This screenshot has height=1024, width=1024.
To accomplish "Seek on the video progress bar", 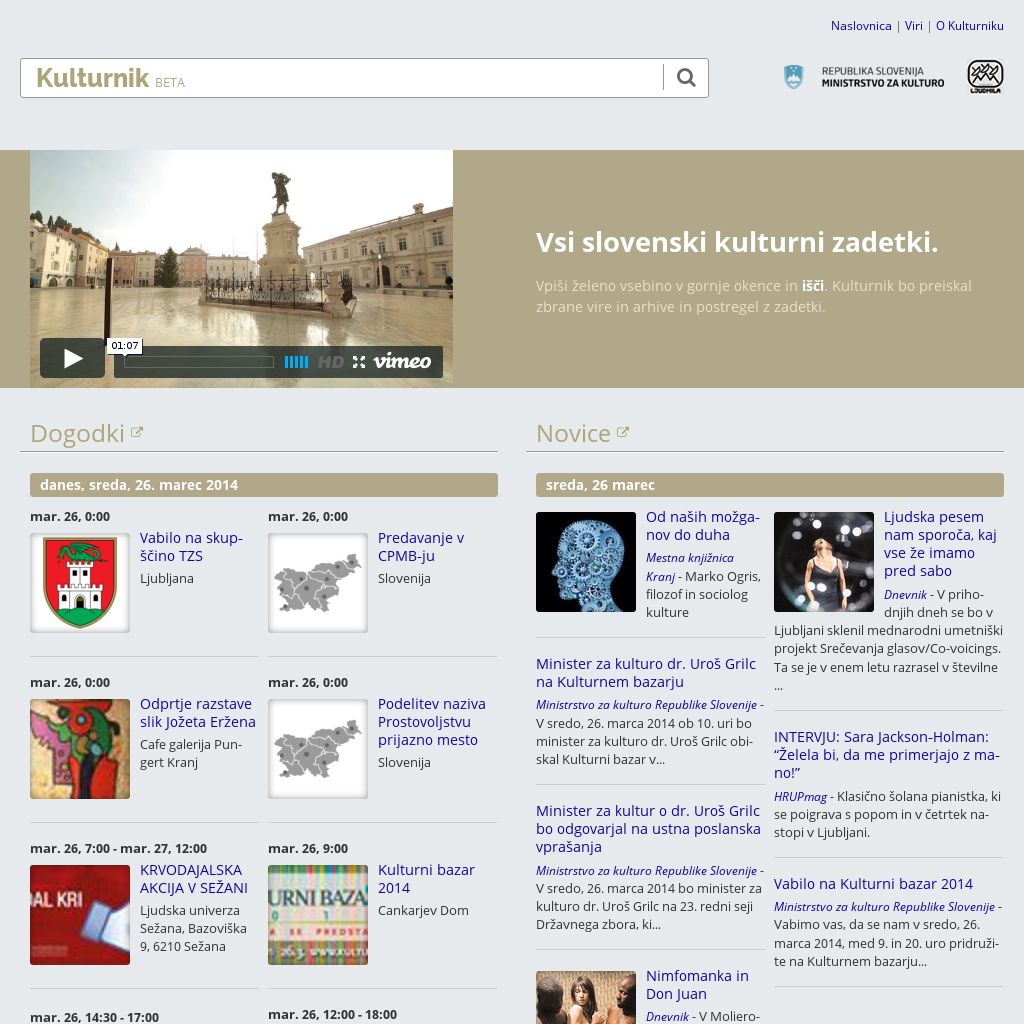I will click(x=199, y=362).
